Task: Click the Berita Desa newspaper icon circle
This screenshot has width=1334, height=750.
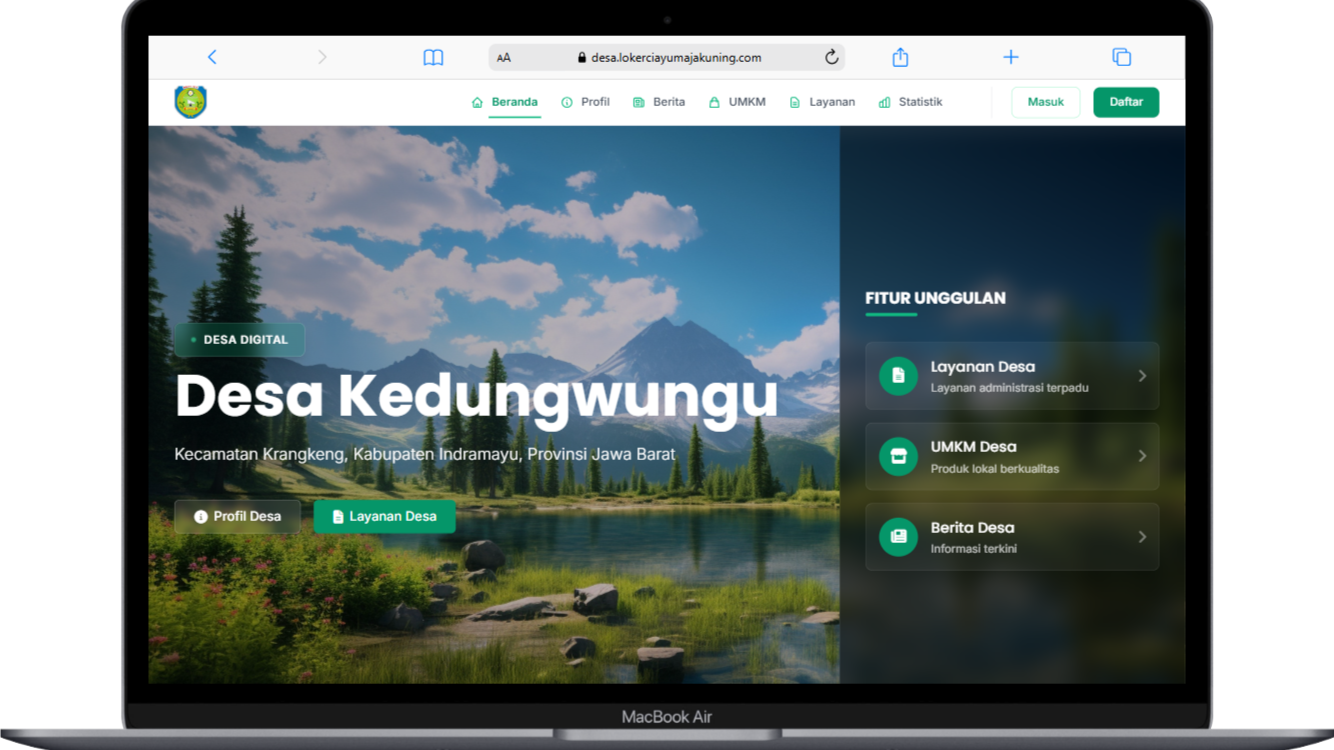Action: pos(898,537)
